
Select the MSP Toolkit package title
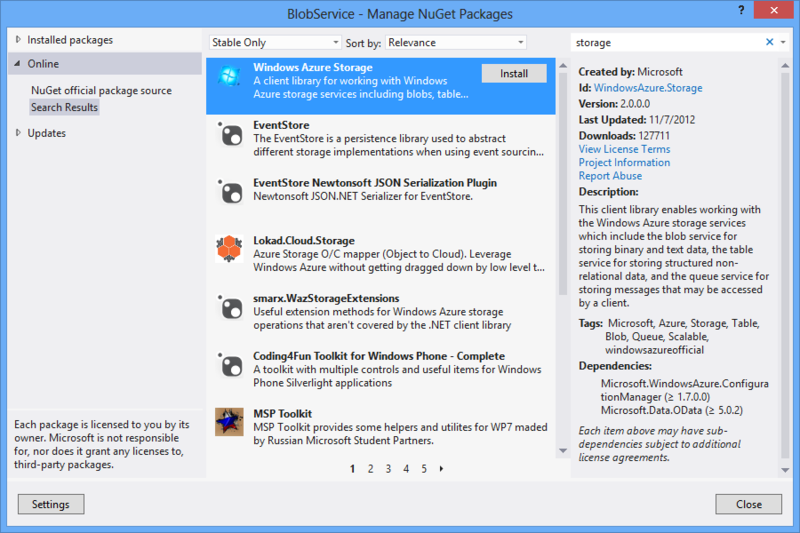pos(283,413)
